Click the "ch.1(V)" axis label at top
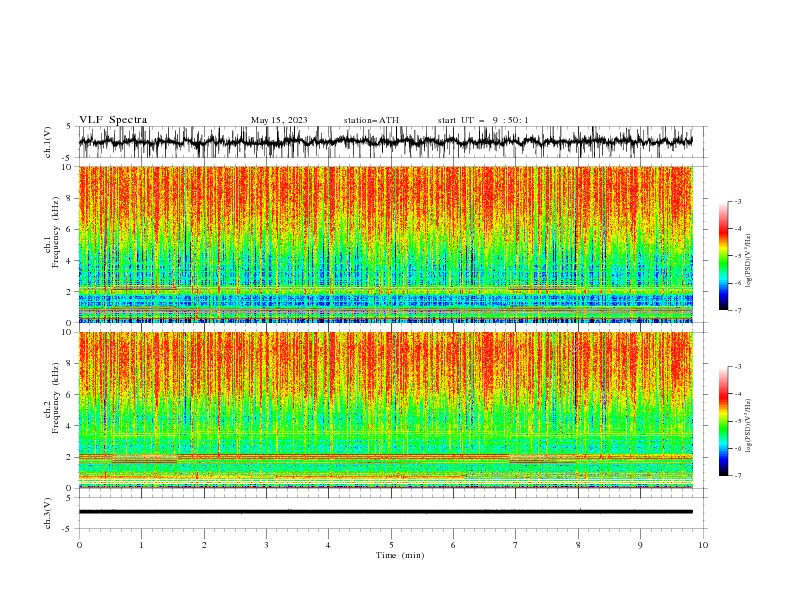Screen dimensions: 792x612 pyautogui.click(x=48, y=142)
